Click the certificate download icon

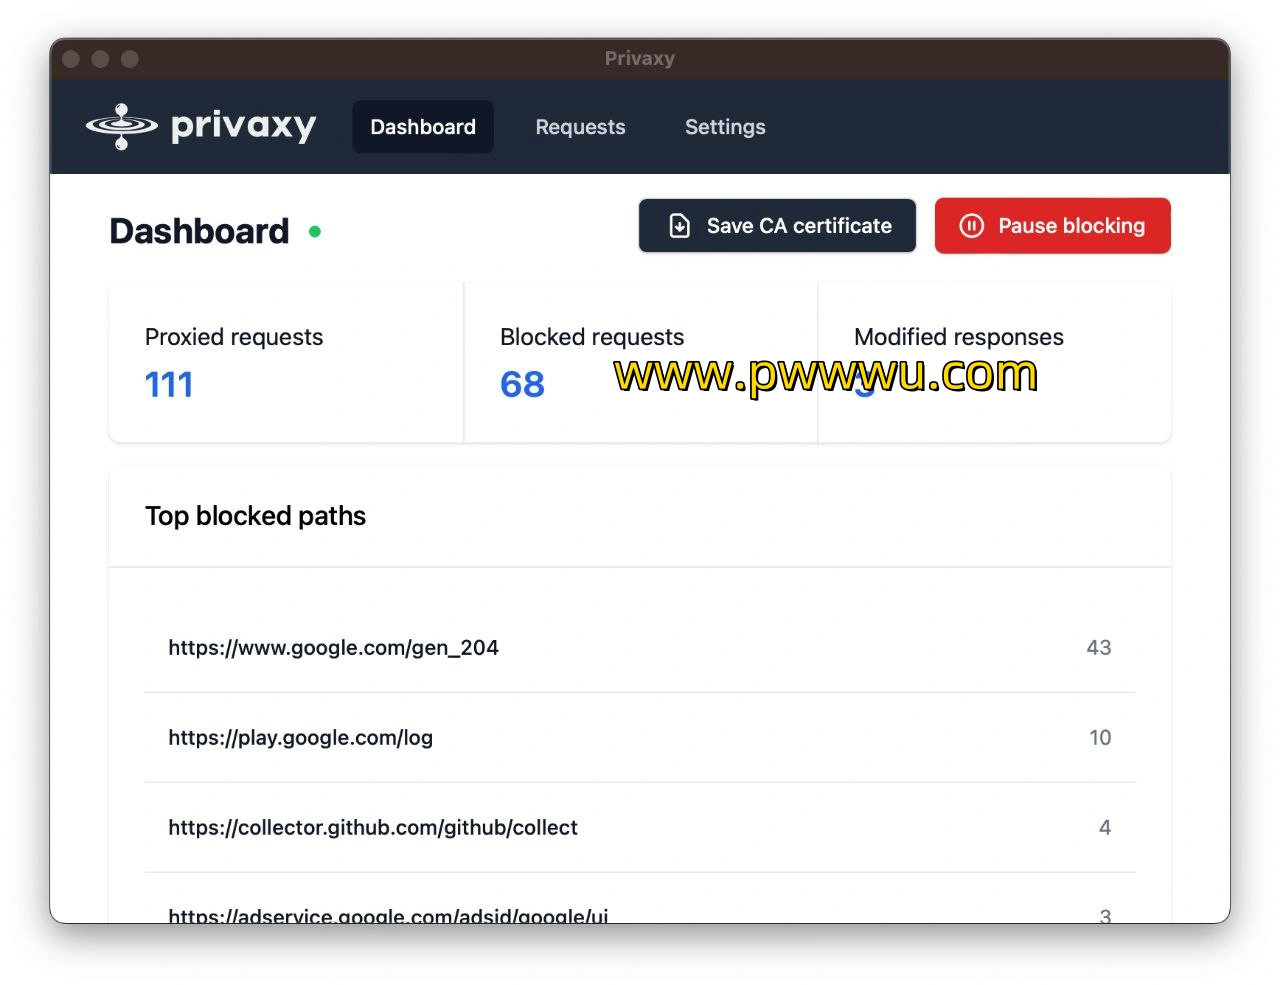[679, 226]
